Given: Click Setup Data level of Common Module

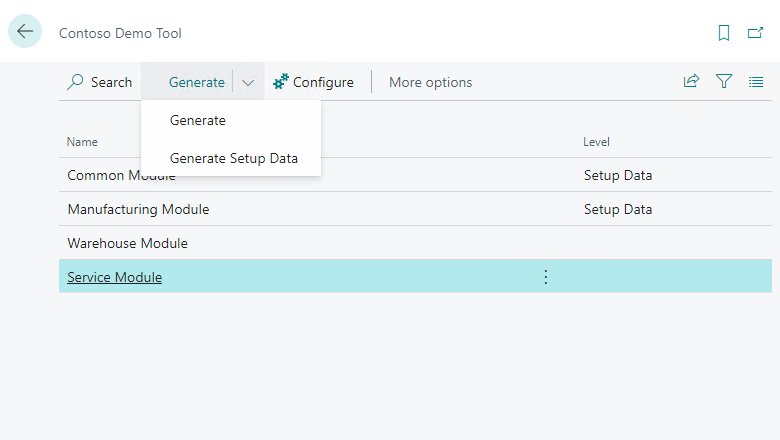Looking at the screenshot, I should click(x=618, y=176).
